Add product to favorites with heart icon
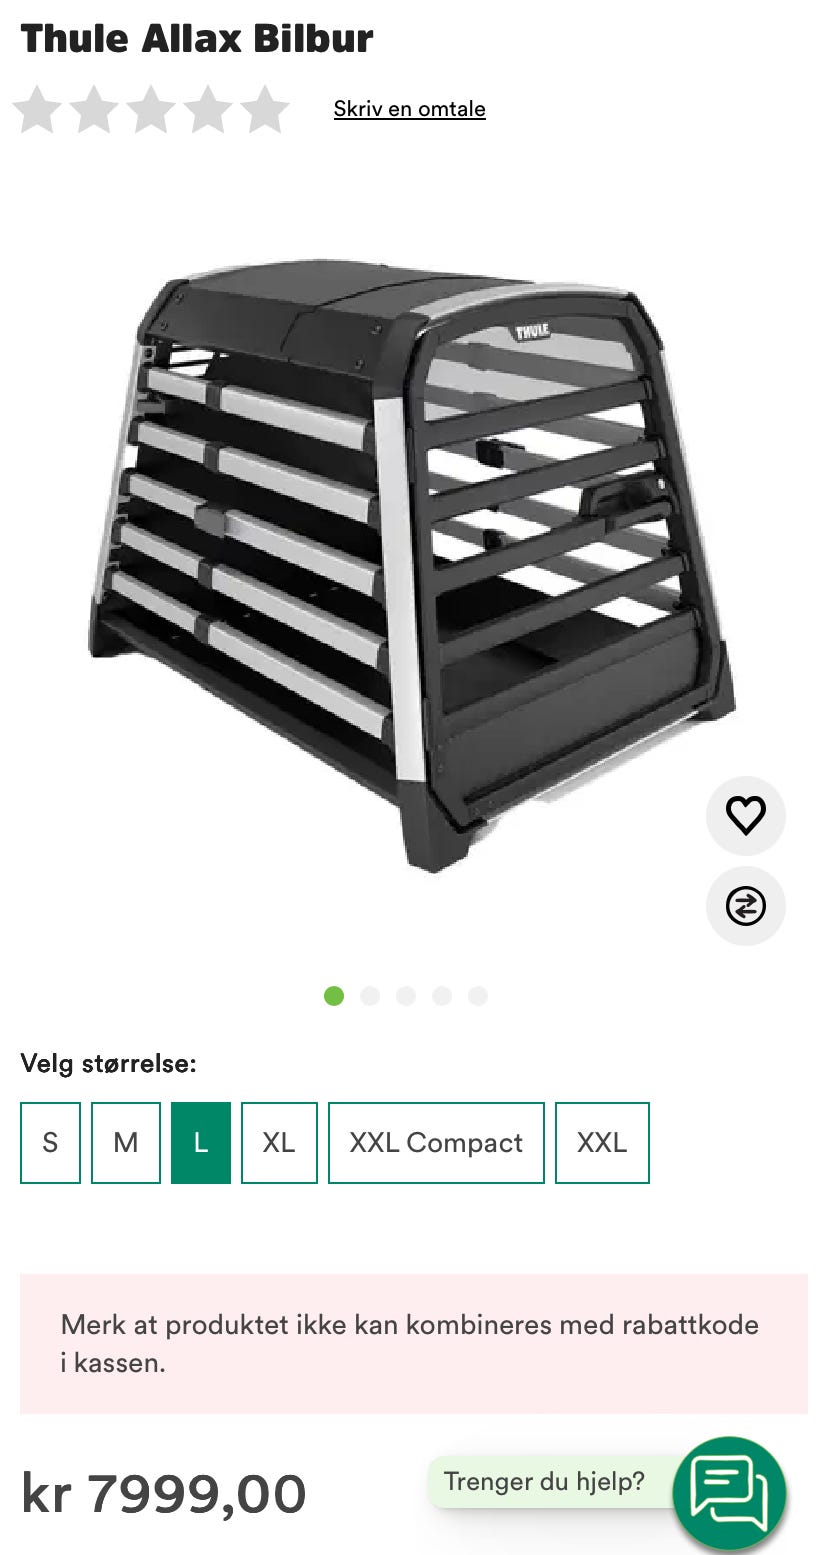Screen dimensions: 816x1555 pyautogui.click(x=745, y=815)
